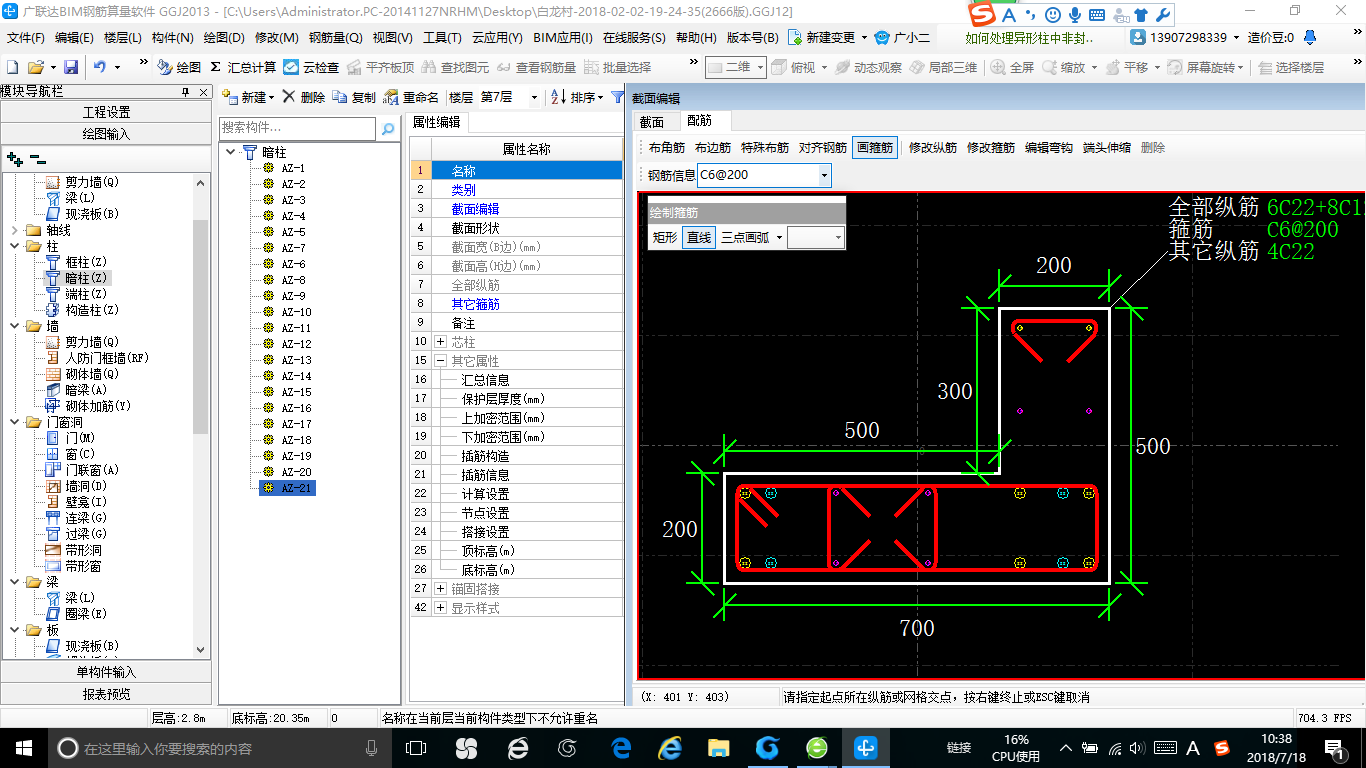Image resolution: width=1366 pixels, height=768 pixels.
Task: Toggle 画箍筋 draw stirrup mode
Action: tap(875, 147)
